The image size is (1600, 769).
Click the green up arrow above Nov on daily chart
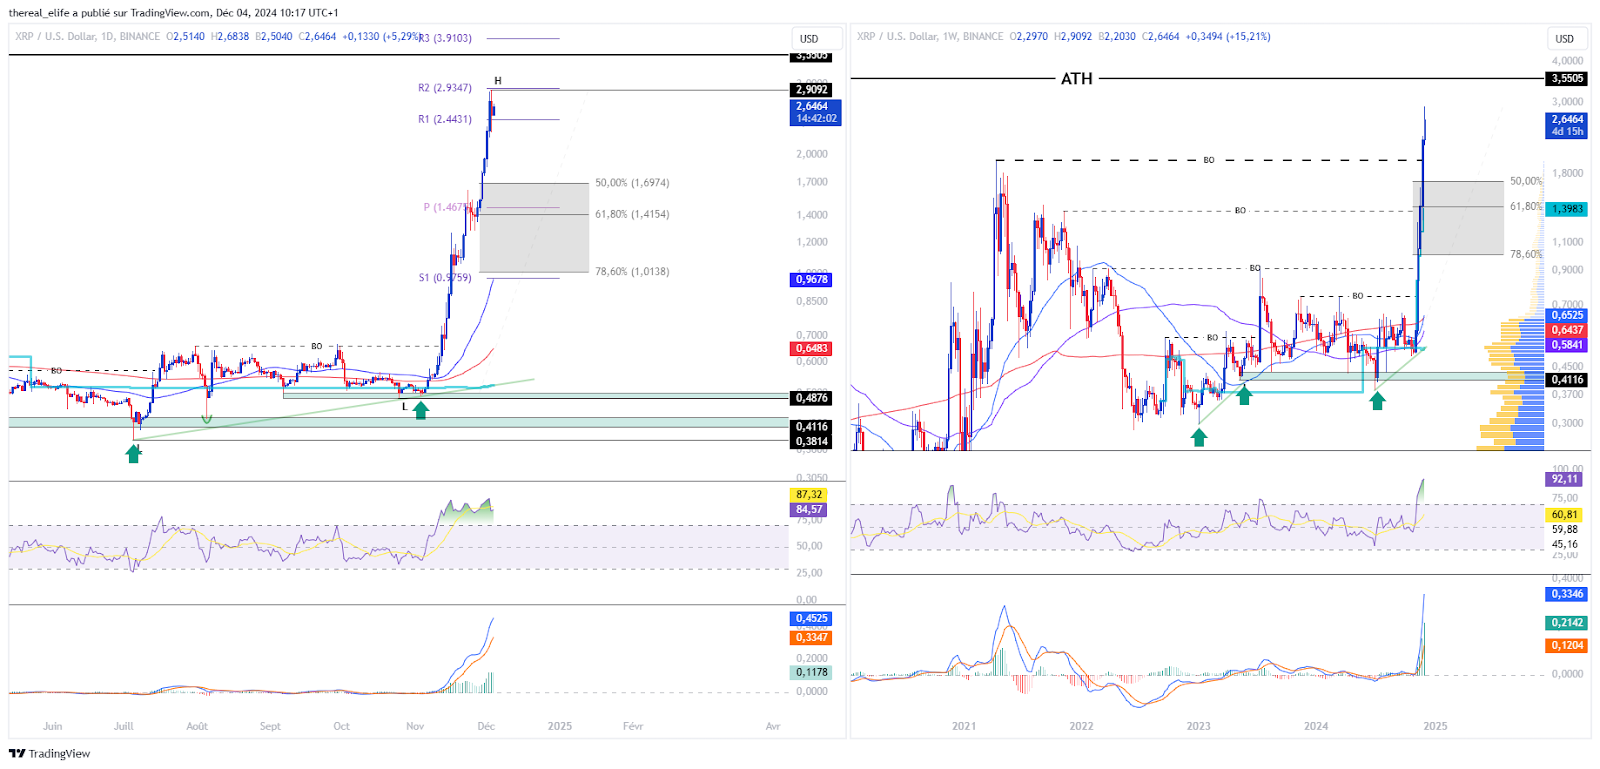421,409
